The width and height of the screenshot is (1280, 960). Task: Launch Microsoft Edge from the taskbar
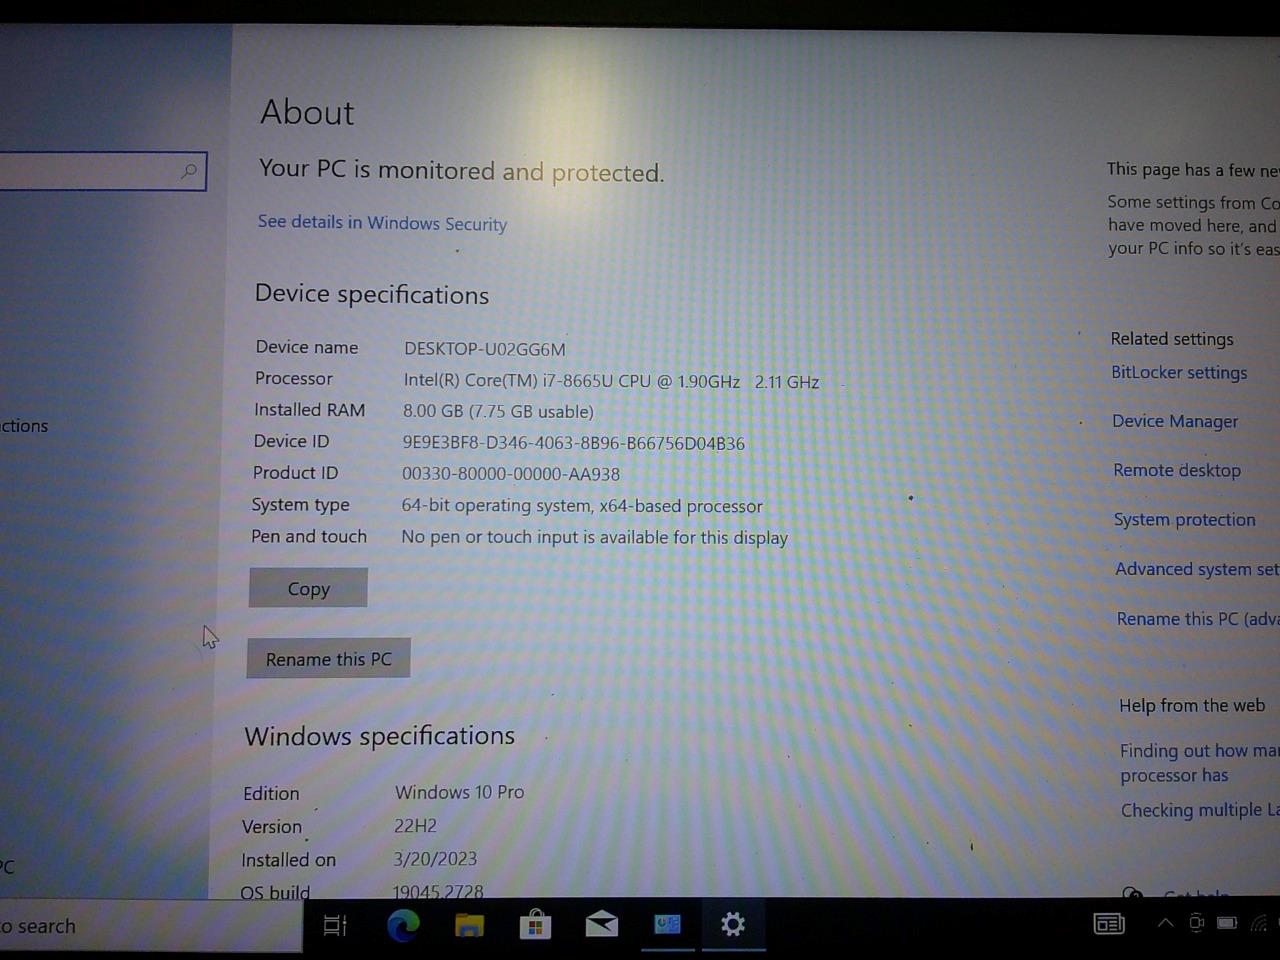(x=403, y=926)
